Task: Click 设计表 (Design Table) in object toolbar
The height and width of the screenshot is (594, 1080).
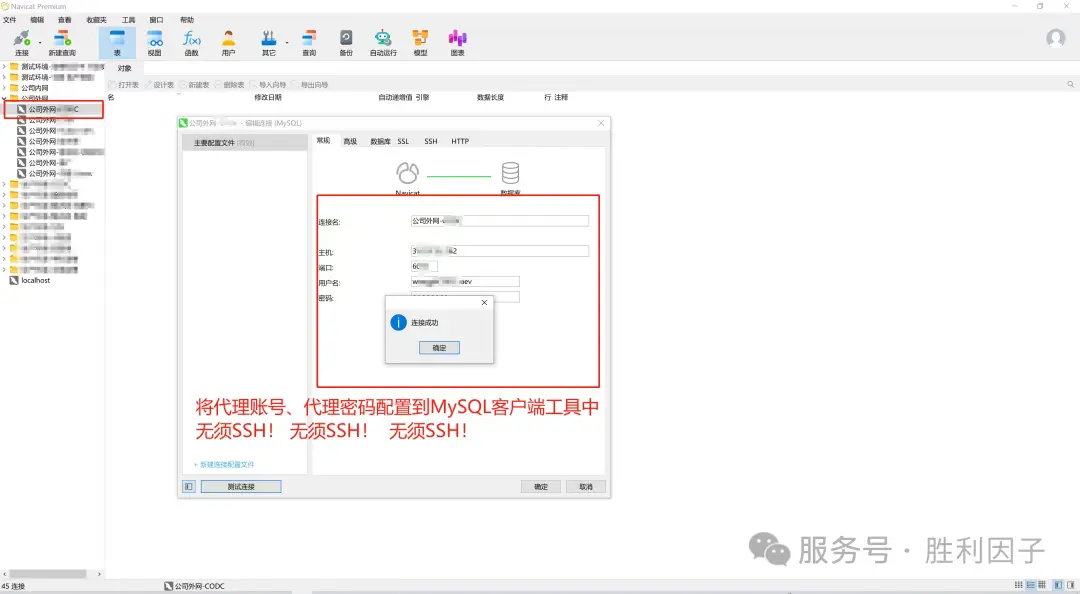Action: [x=159, y=85]
